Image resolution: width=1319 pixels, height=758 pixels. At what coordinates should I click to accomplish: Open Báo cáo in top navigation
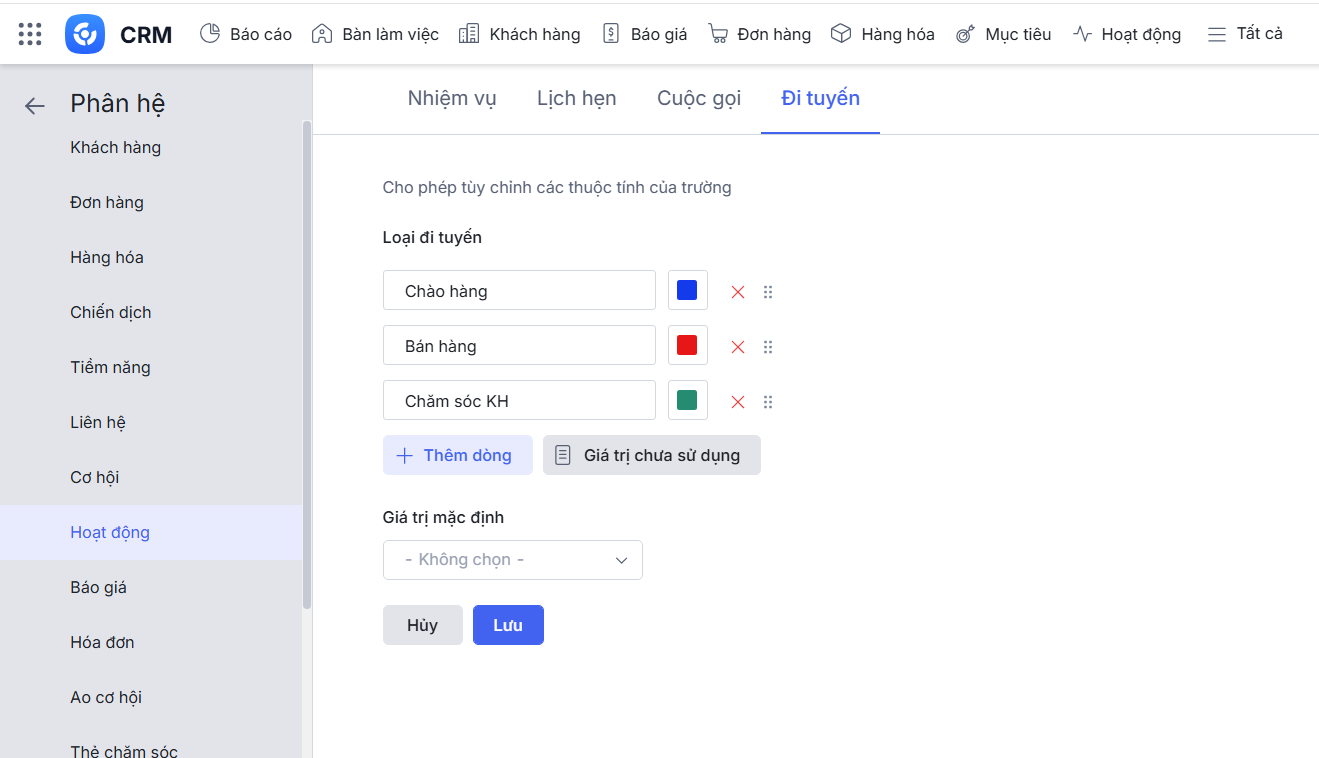[246, 34]
